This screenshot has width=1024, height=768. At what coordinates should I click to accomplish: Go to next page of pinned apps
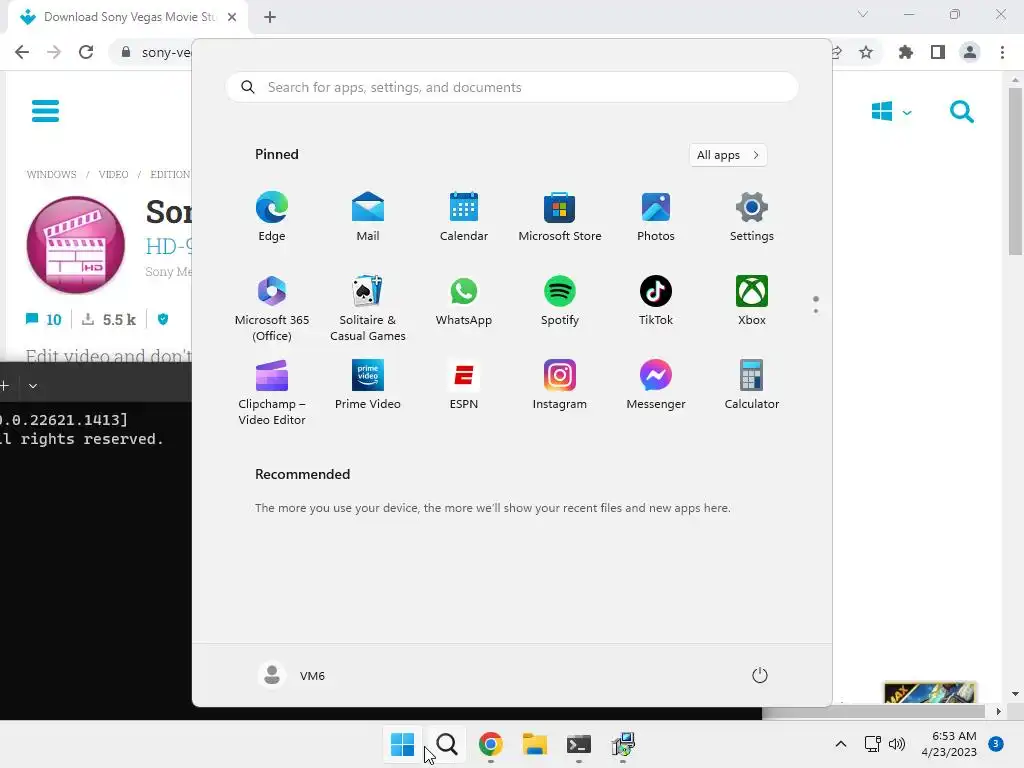coord(816,311)
